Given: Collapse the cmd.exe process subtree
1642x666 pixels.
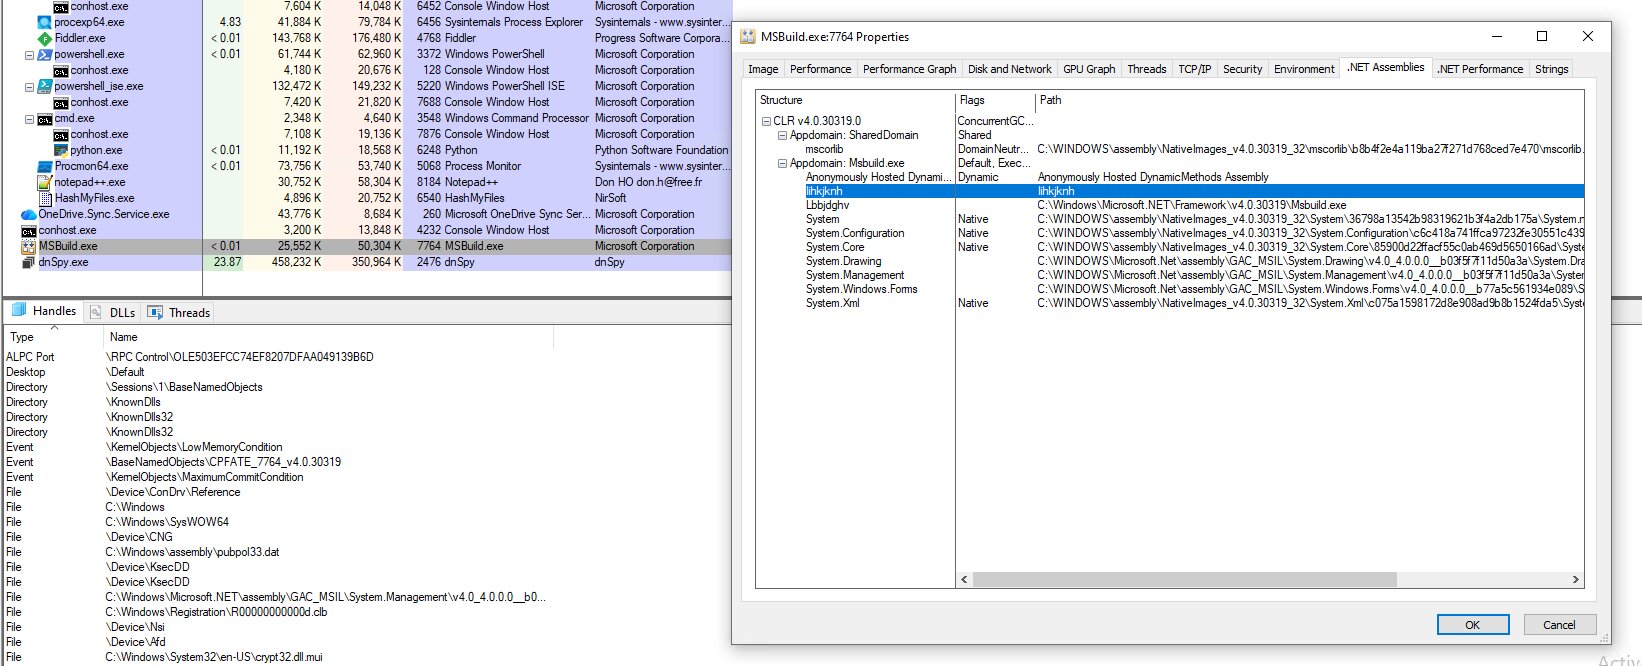Looking at the screenshot, I should (29, 118).
